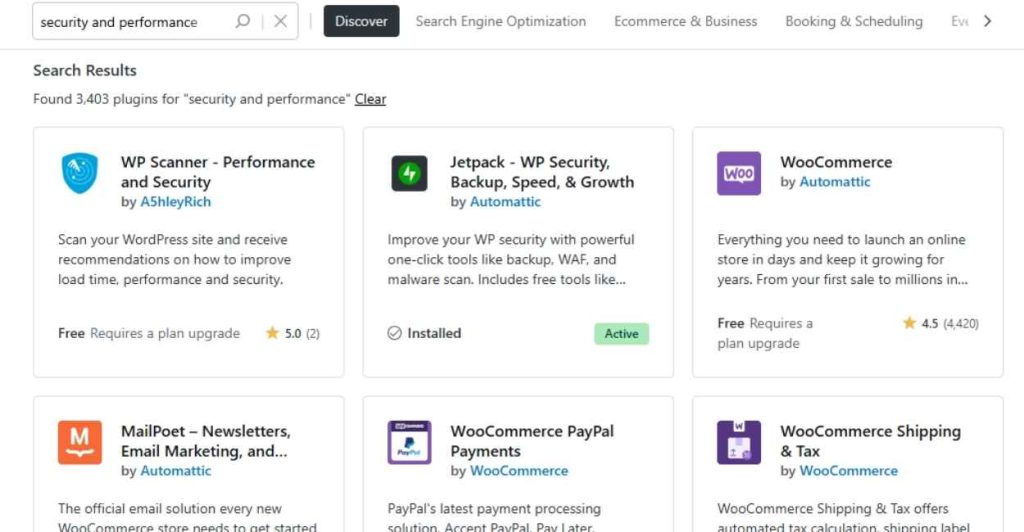Click the WP Scanner star rating icon
Viewport: 1024px width, 532px height.
tap(272, 333)
